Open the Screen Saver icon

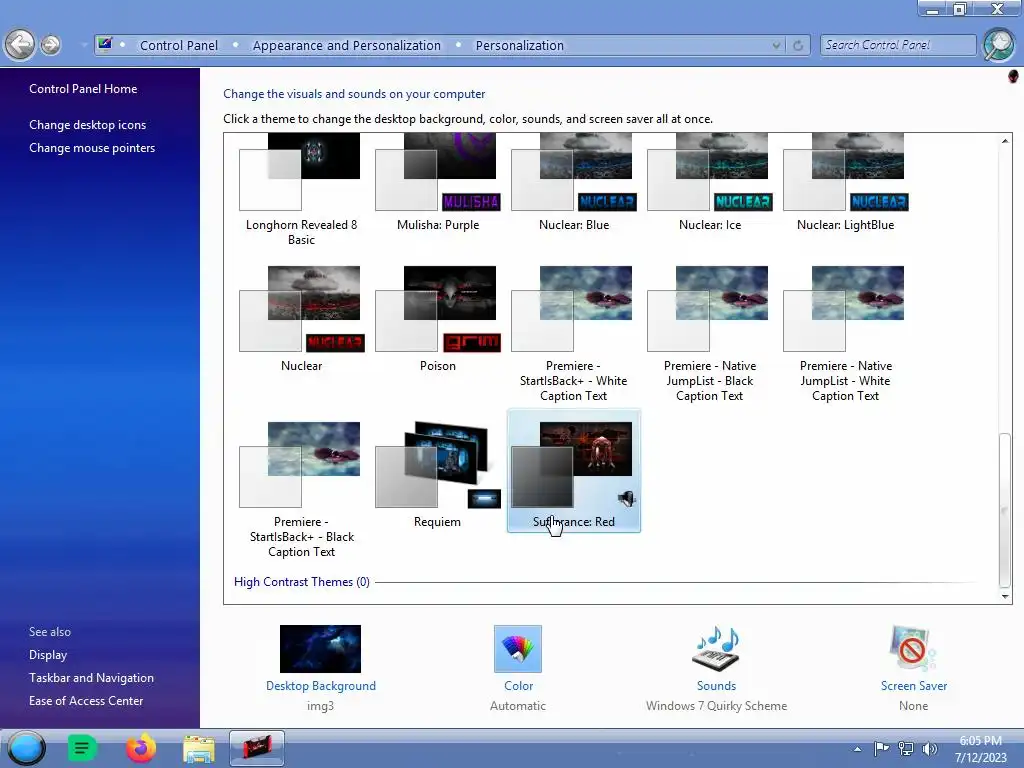[x=913, y=648]
